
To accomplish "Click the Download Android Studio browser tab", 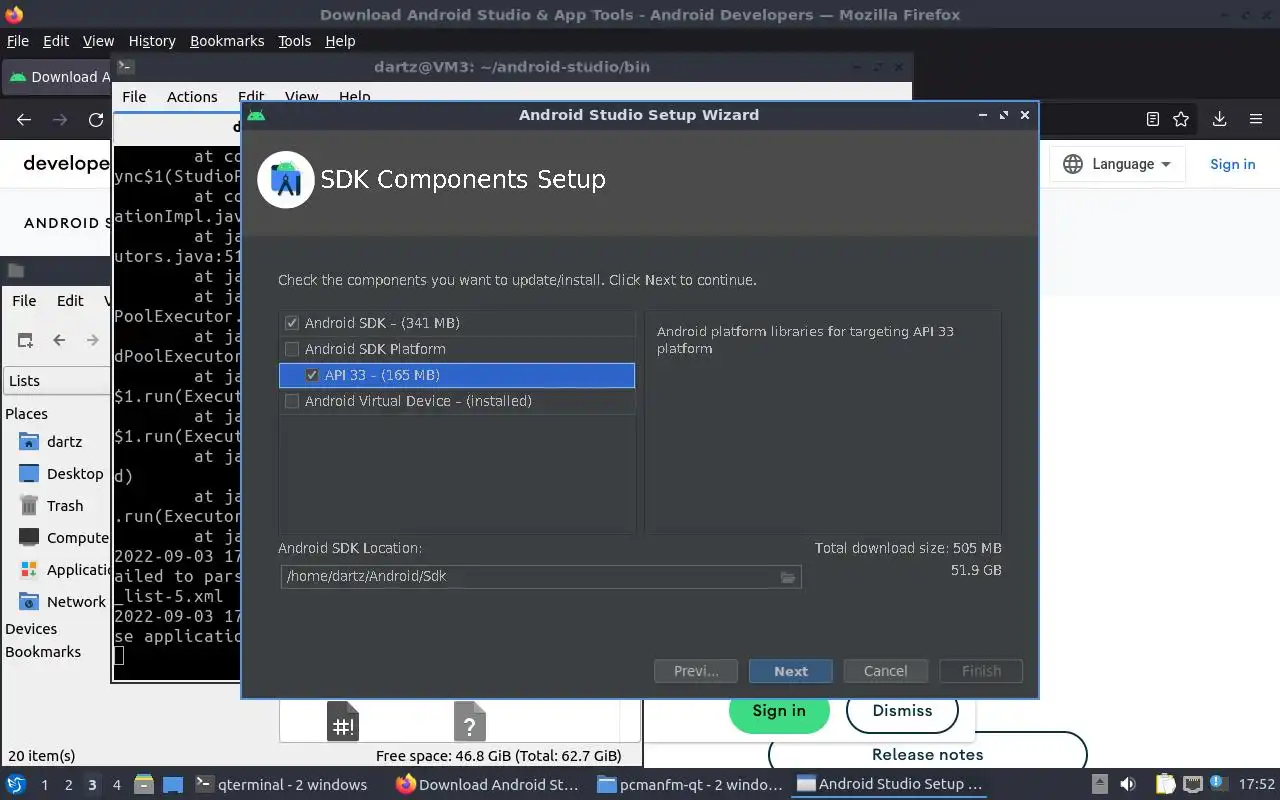I will tap(55, 77).
